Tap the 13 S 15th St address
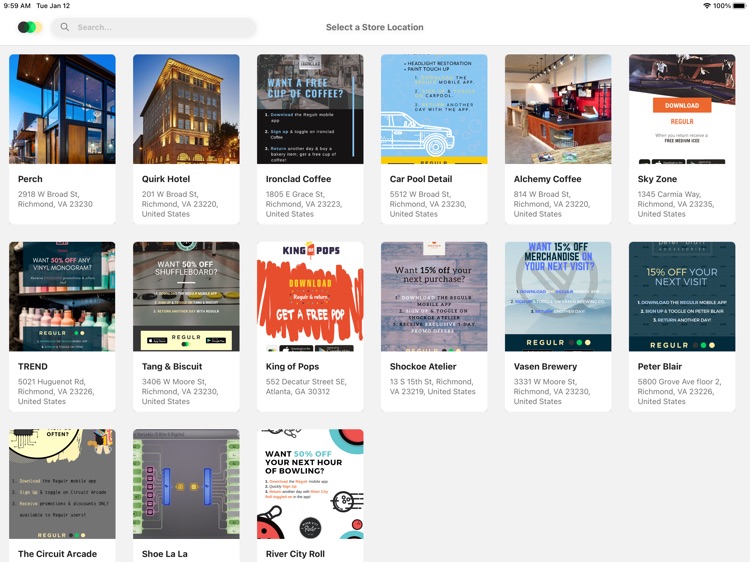The height and width of the screenshot is (562, 750). point(432,386)
